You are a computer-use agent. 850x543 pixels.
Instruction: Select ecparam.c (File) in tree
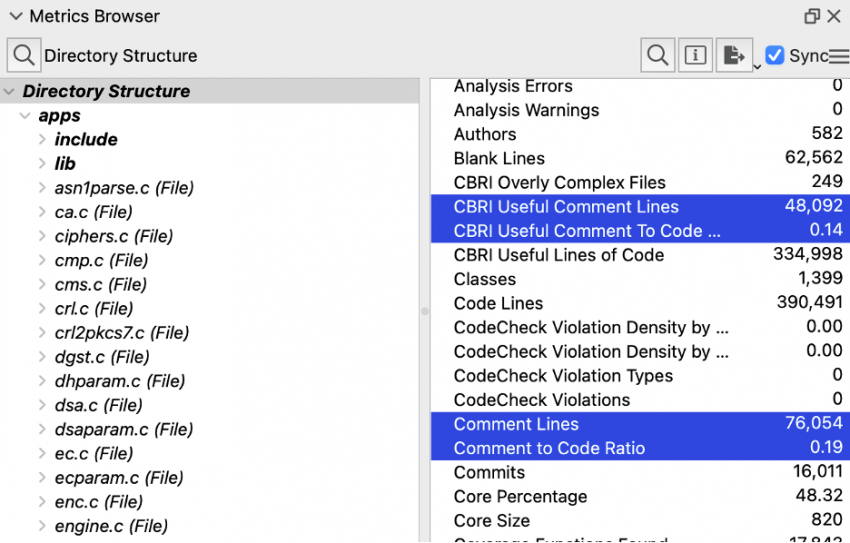[x=119, y=477]
